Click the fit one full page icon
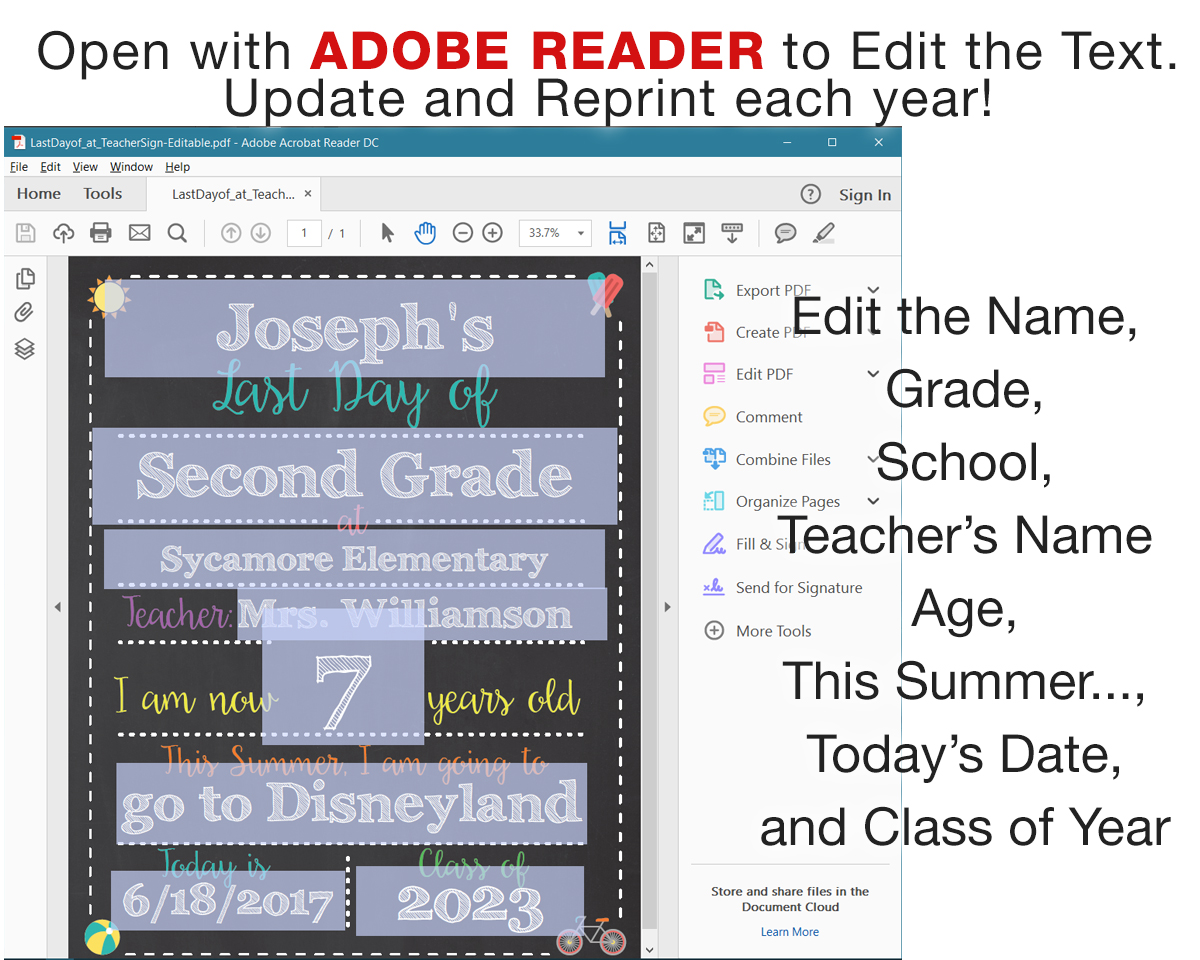Image resolution: width=1200 pixels, height=960 pixels. click(656, 233)
